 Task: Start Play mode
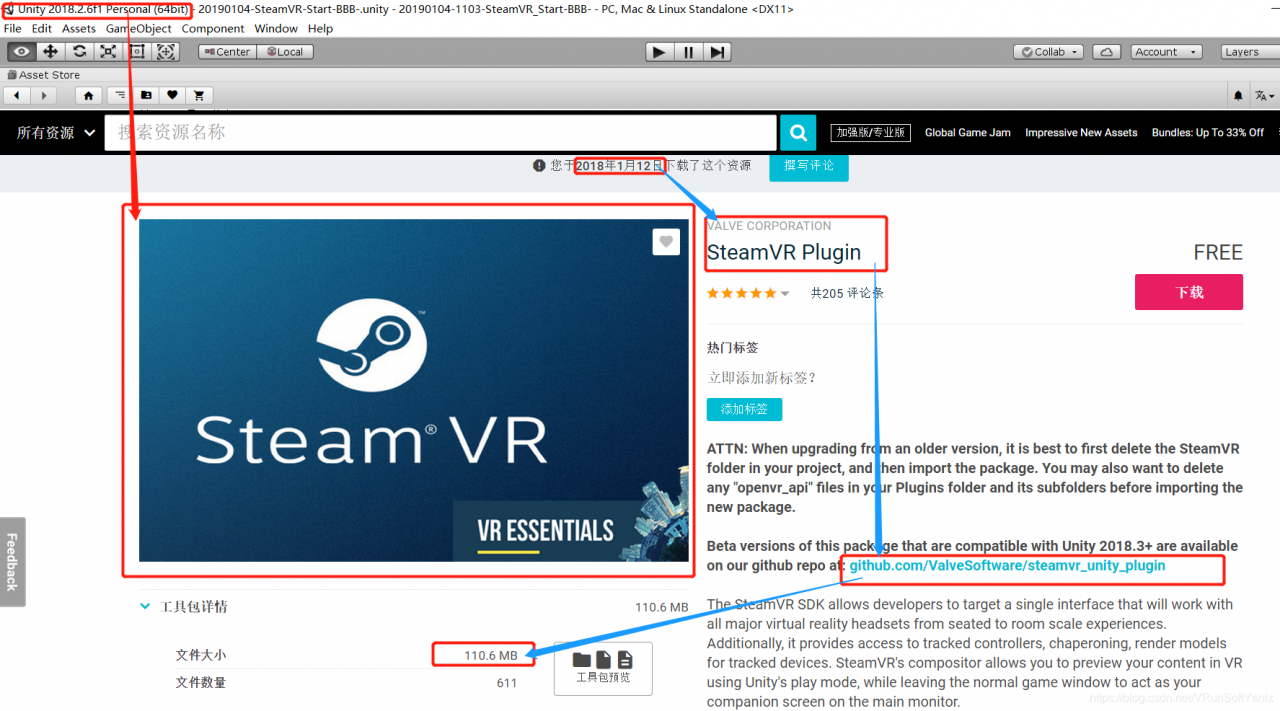pos(659,52)
